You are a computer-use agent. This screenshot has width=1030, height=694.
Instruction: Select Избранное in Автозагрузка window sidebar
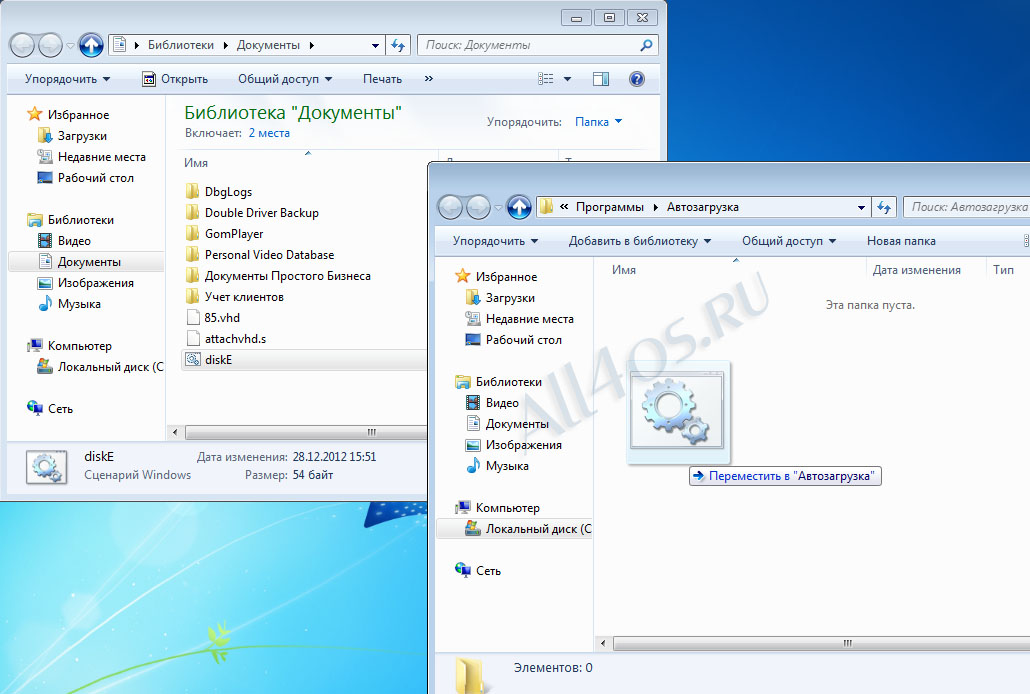point(496,277)
